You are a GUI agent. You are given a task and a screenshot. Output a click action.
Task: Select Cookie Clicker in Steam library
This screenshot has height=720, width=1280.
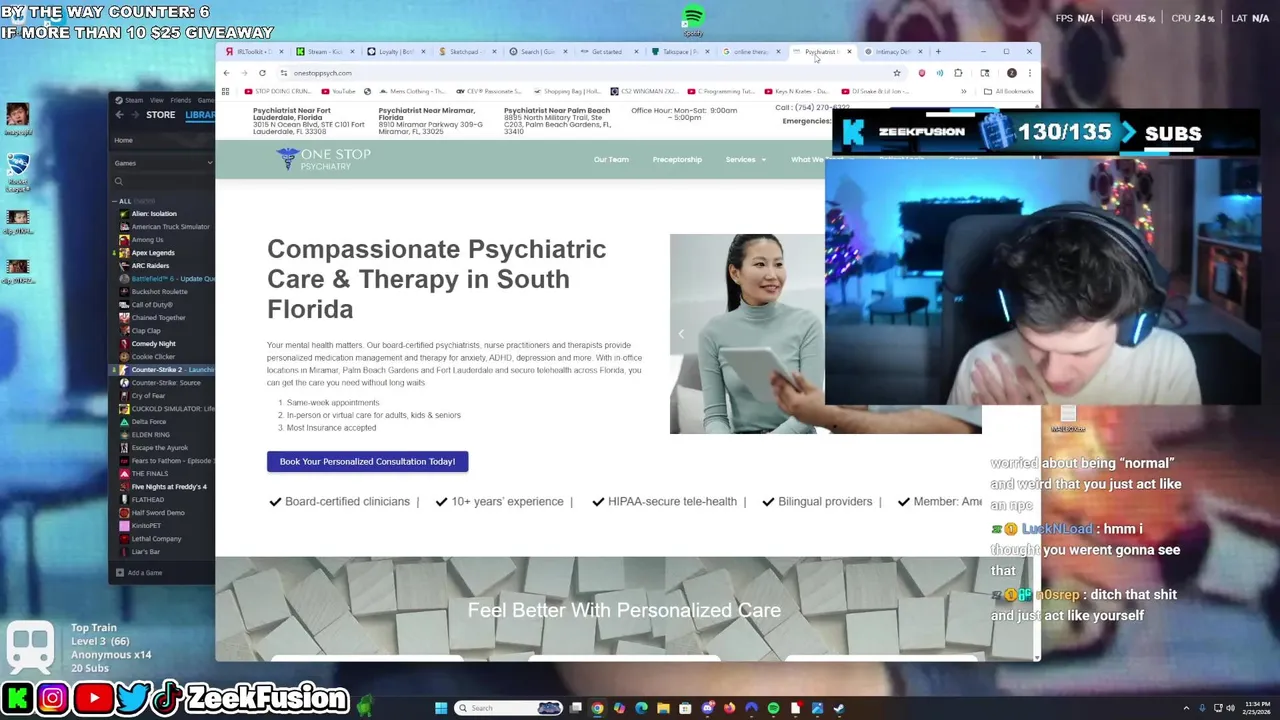point(153,356)
